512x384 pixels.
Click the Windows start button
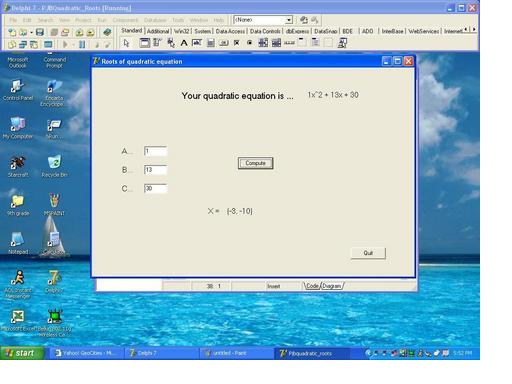pos(22,353)
